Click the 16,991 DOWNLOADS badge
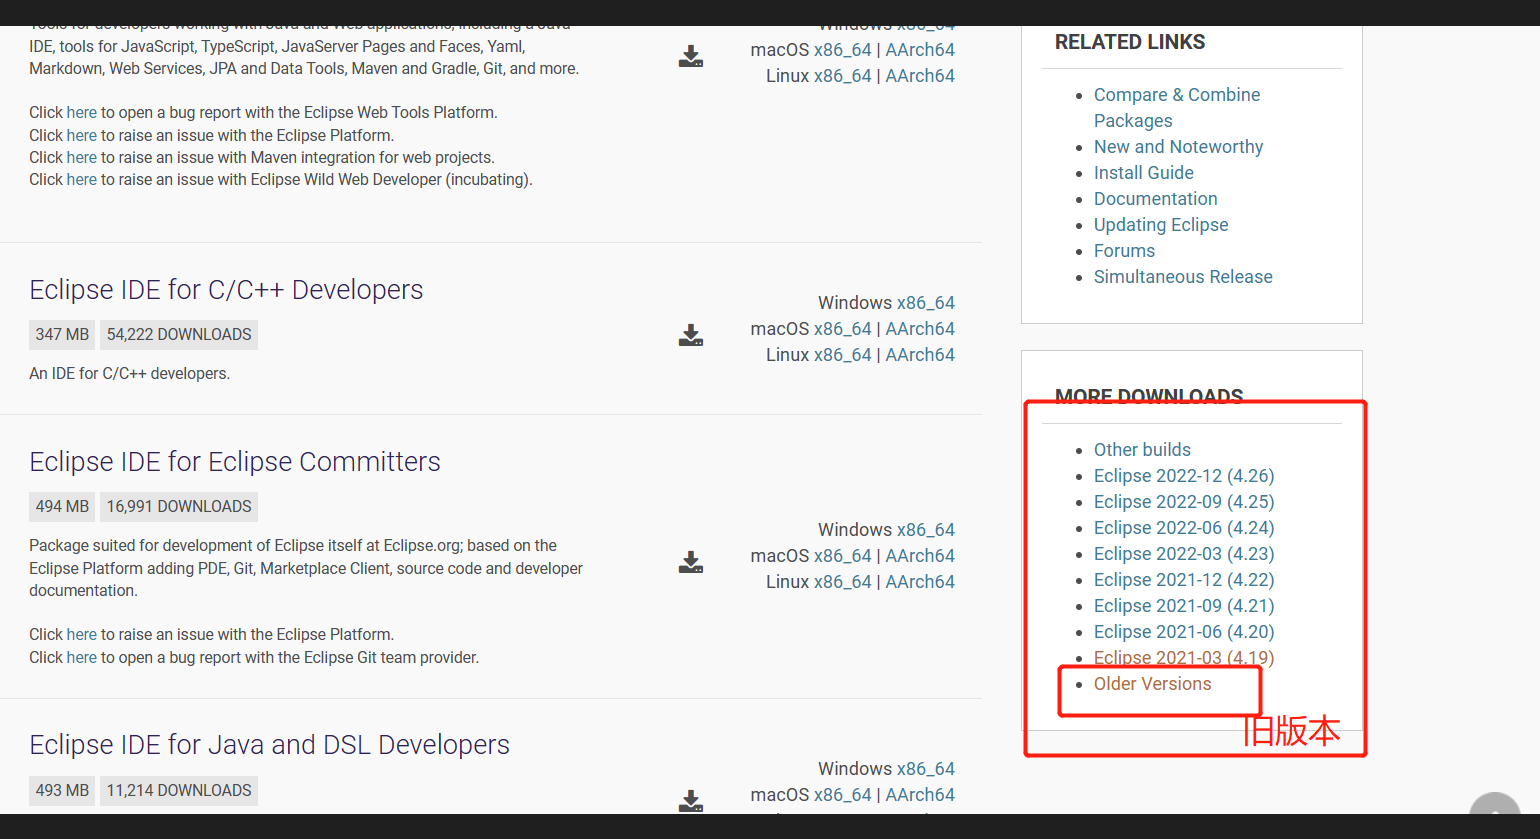Image resolution: width=1540 pixels, height=839 pixels. pyautogui.click(x=179, y=507)
